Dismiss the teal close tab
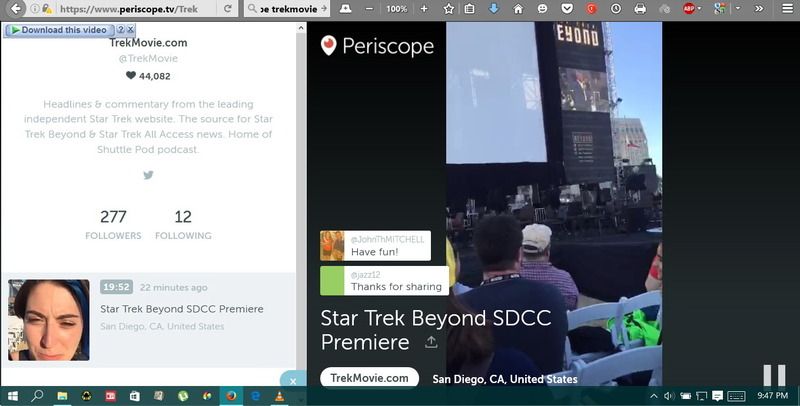Viewport: 800px width, 406px height. coord(293,380)
